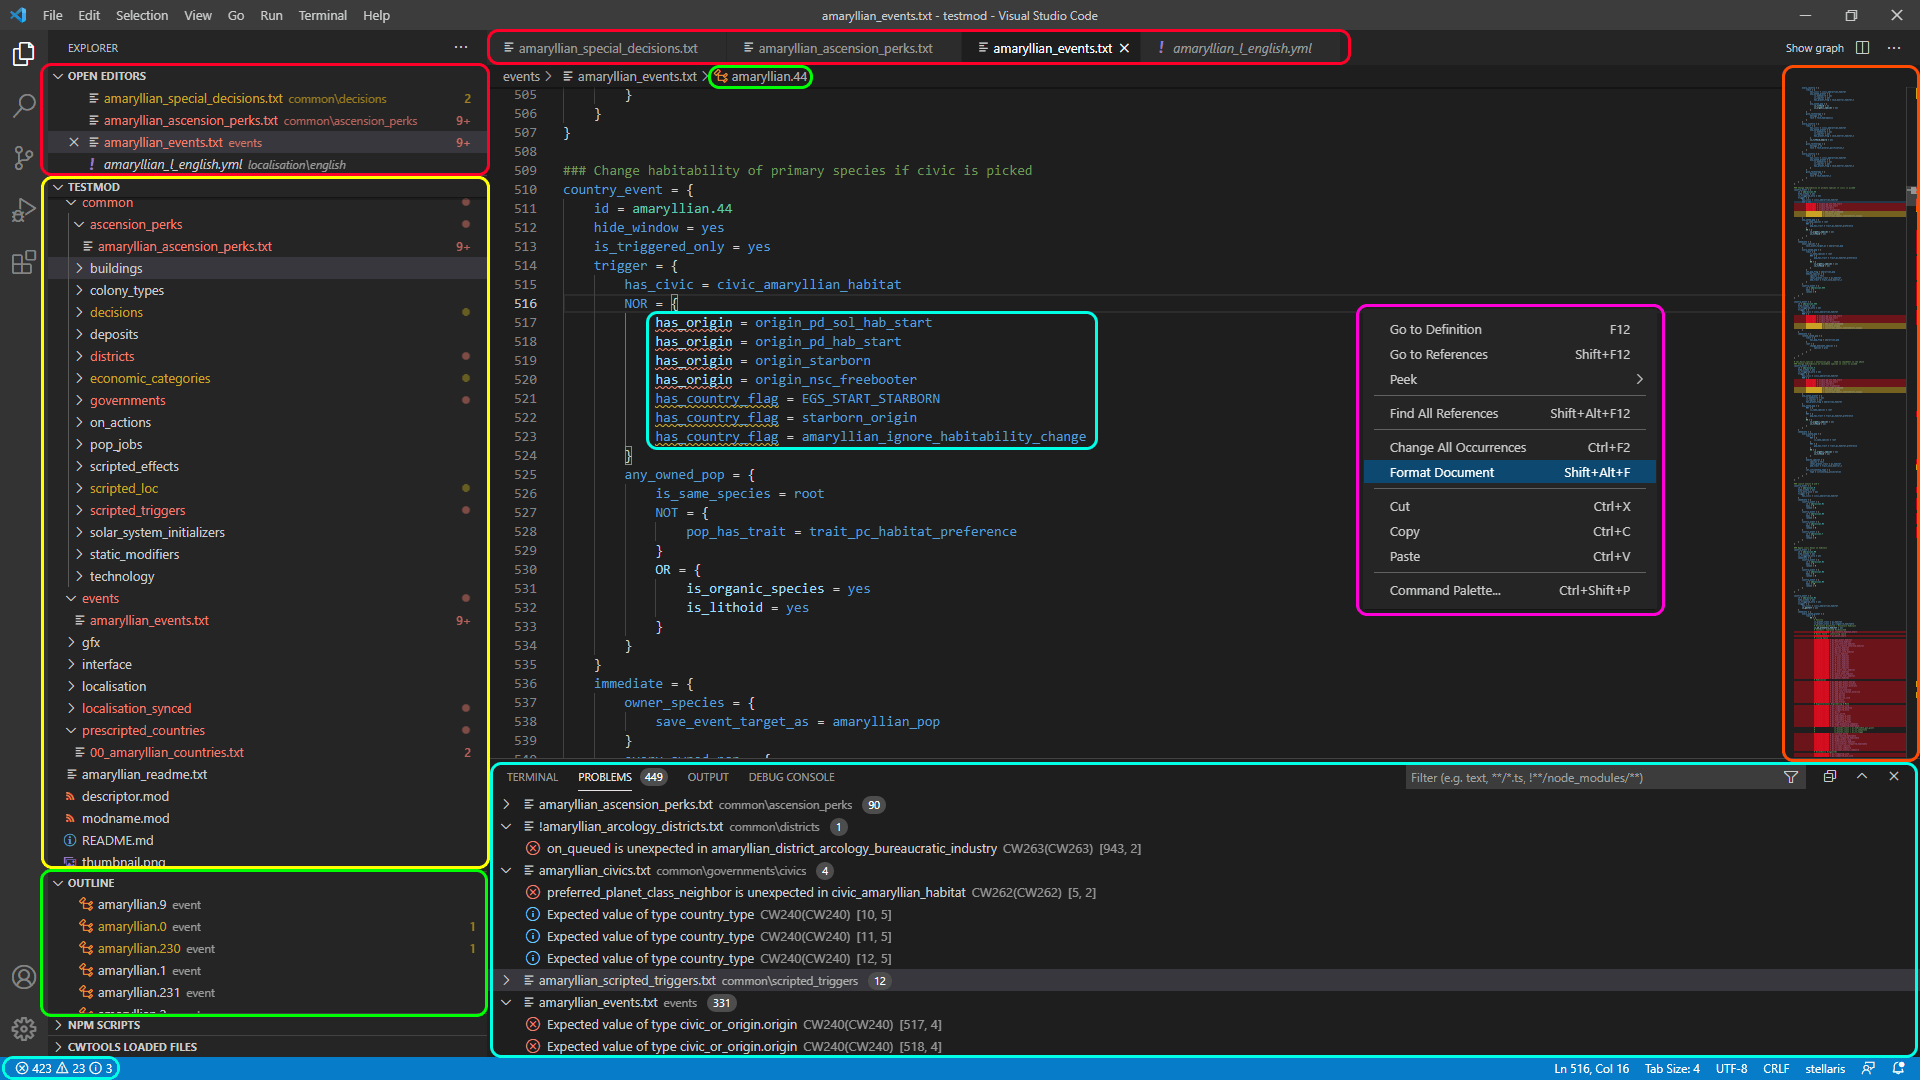
Task: Open the Source Control view
Action: (x=24, y=157)
